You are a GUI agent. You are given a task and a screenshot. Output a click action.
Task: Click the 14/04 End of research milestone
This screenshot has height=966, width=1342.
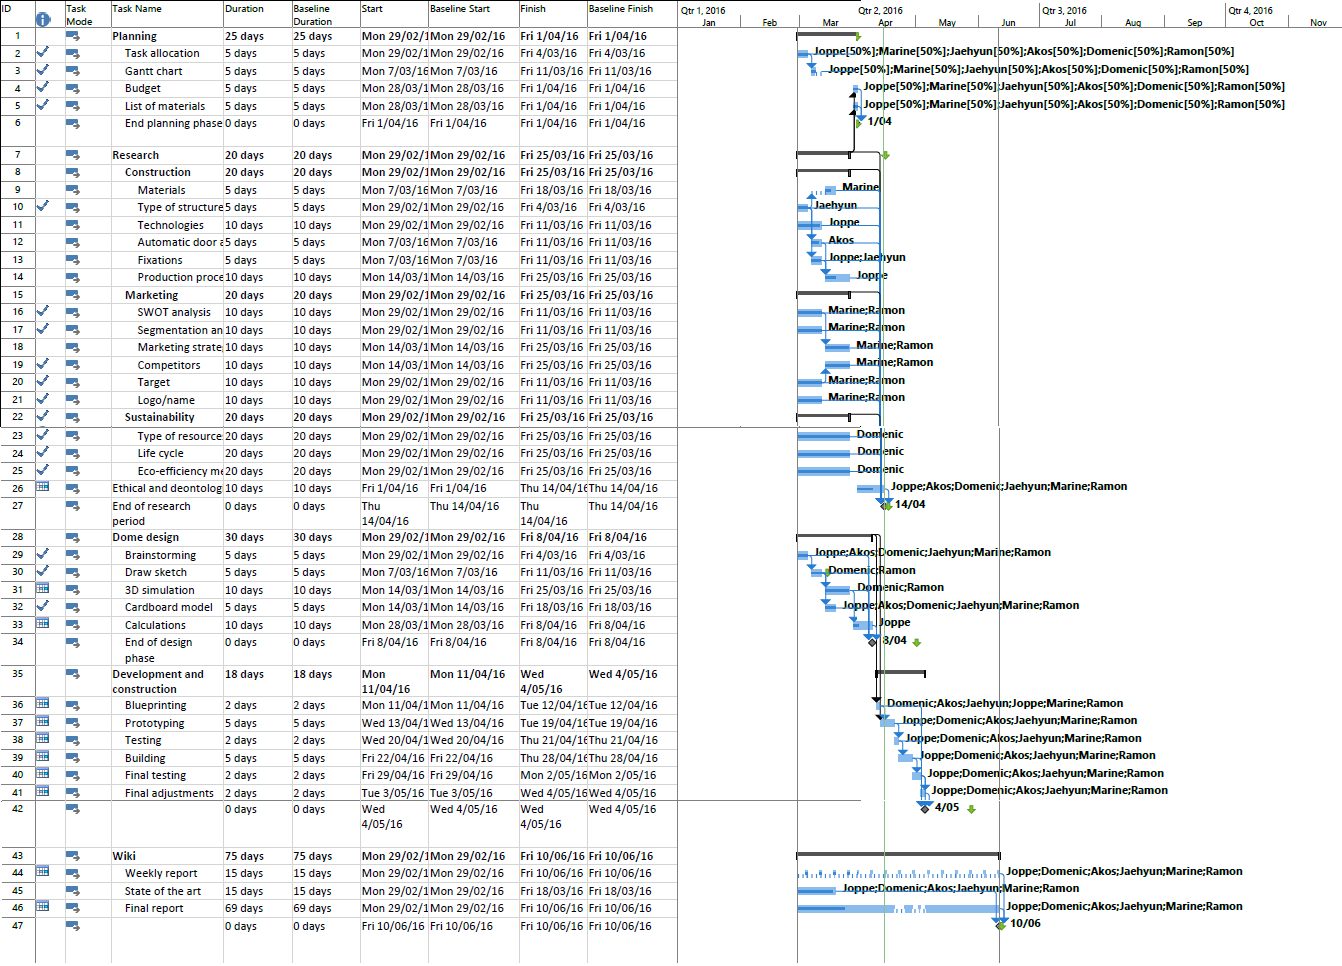(886, 505)
